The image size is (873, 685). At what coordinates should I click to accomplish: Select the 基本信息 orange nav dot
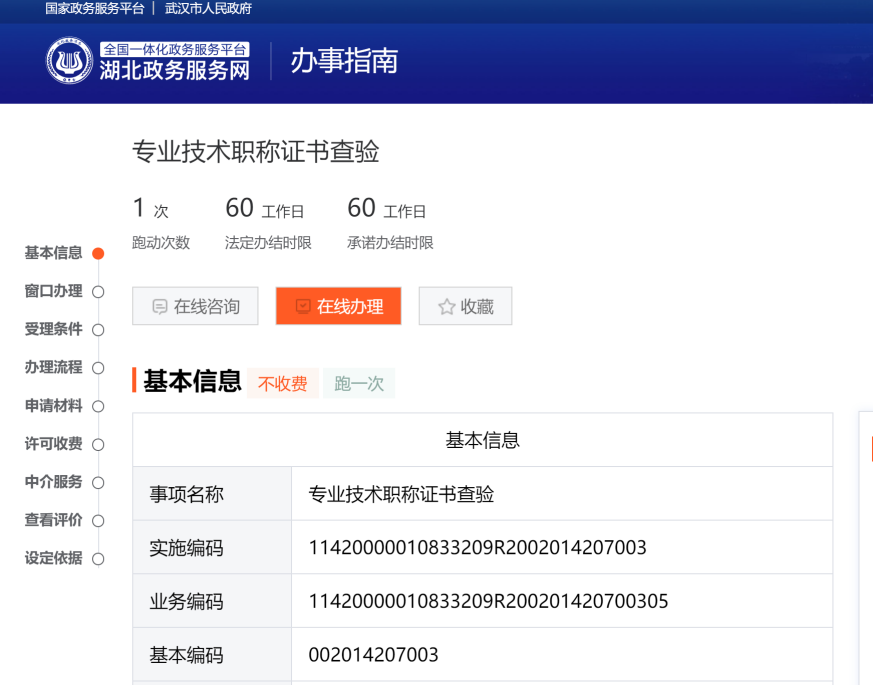coord(98,254)
